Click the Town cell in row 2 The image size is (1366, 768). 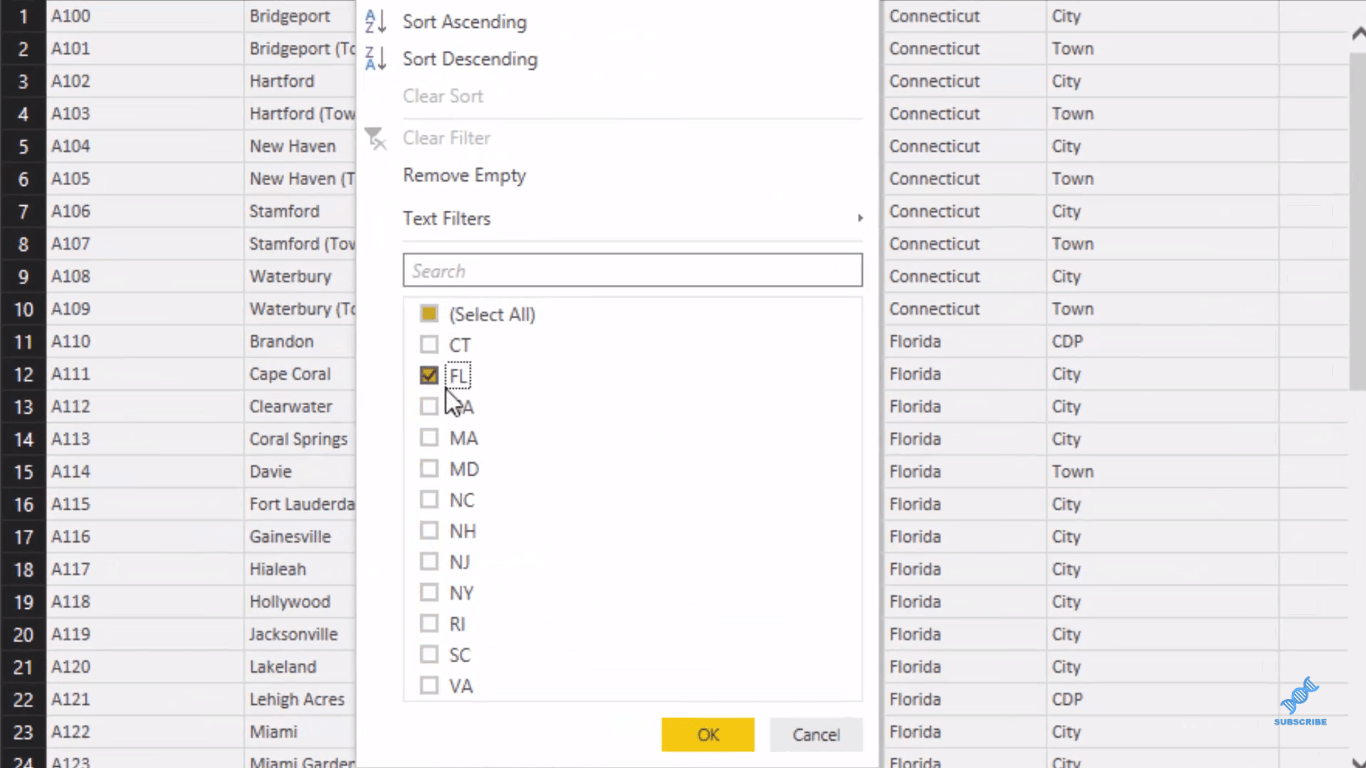click(1162, 49)
